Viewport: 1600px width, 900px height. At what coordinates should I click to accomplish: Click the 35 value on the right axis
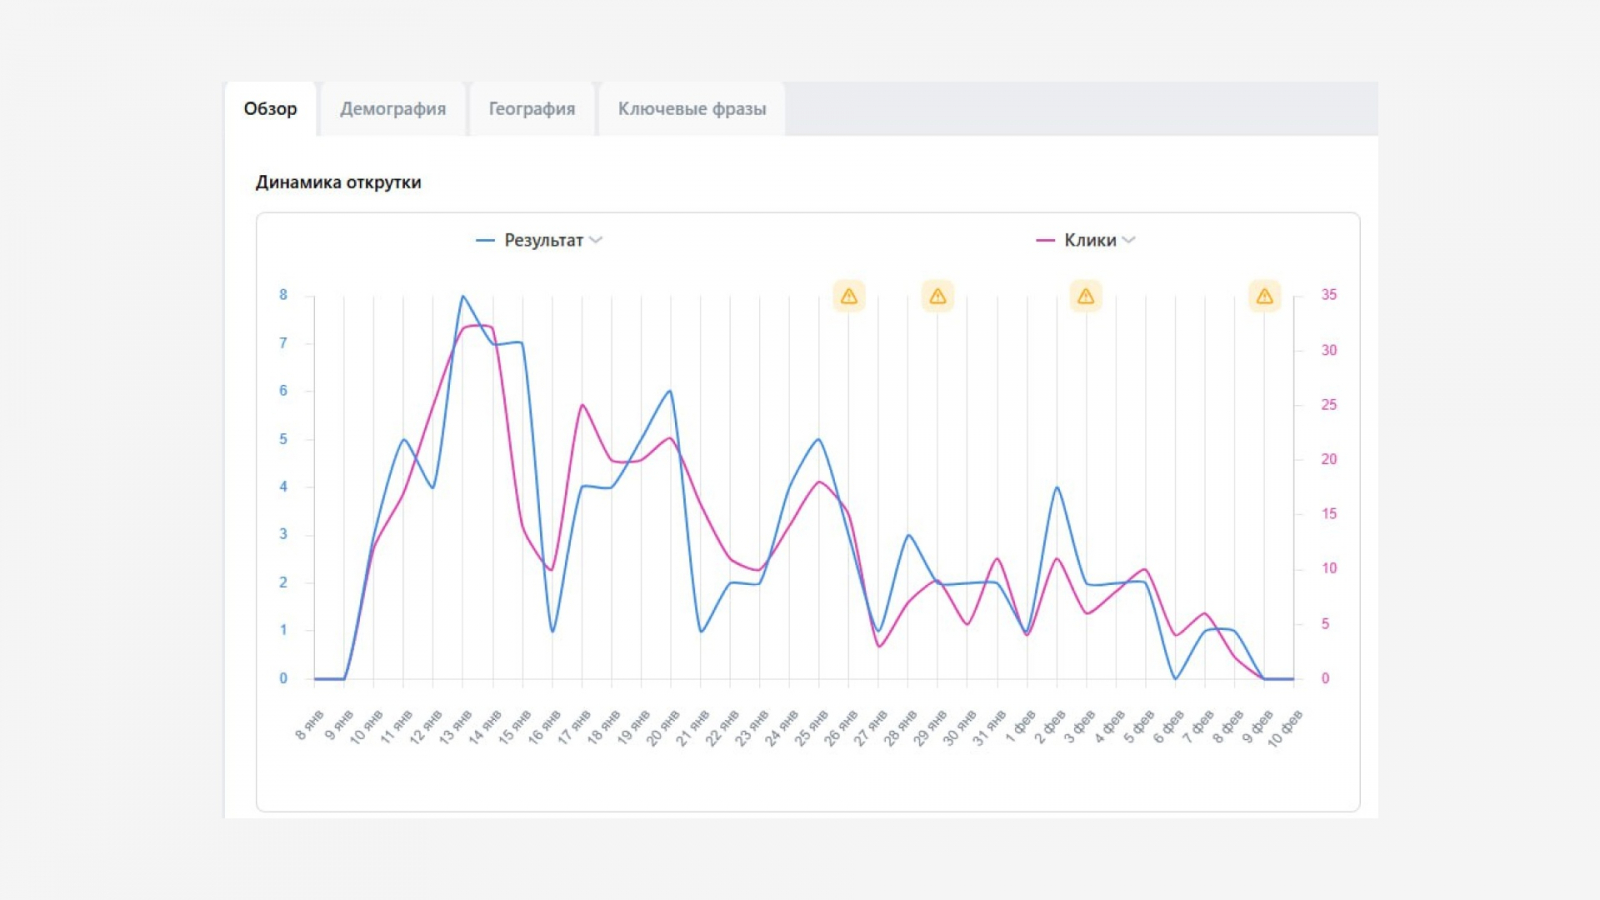(x=1328, y=295)
